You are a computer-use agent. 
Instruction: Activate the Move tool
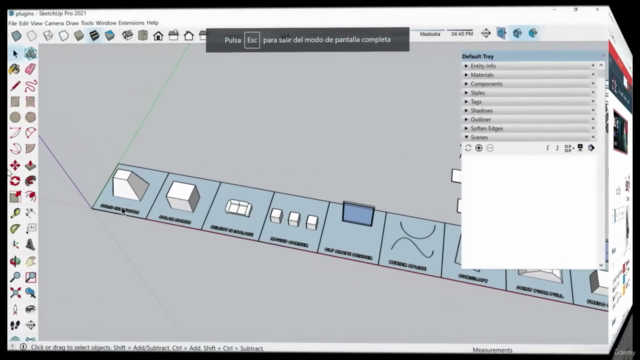(15, 165)
